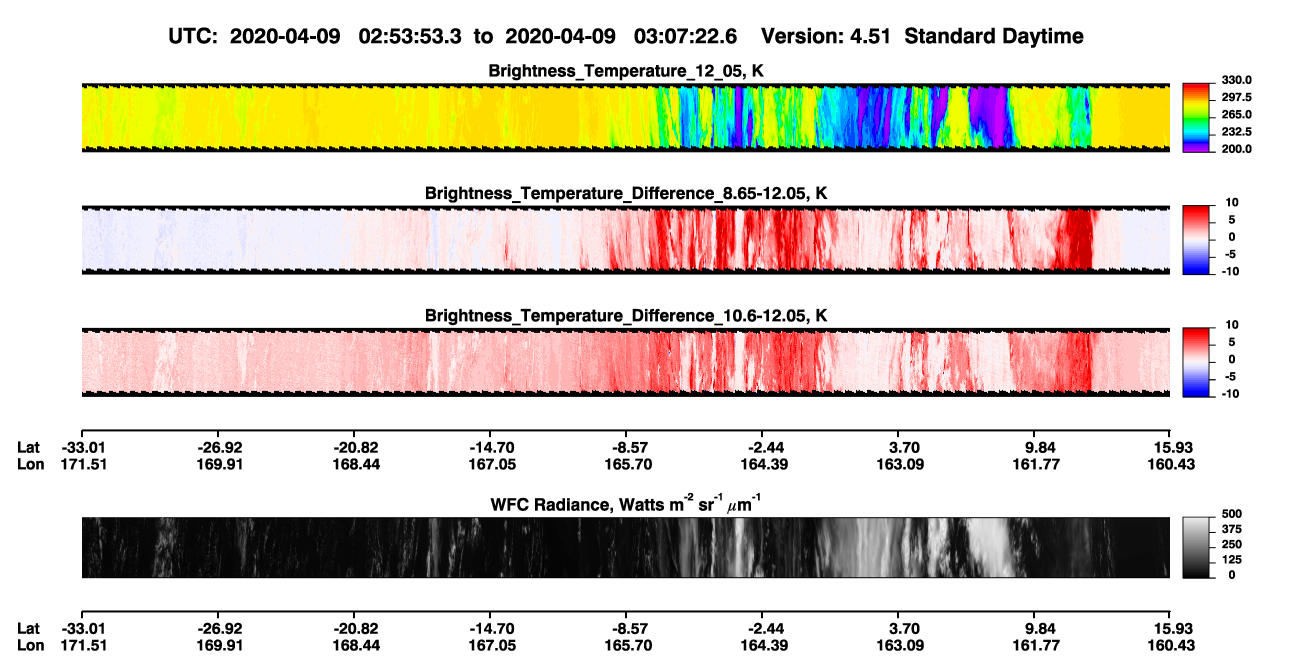This screenshot has width=1300, height=667.
Task: Click latitude 3.70 on the axis above WFC title
Action: (903, 447)
